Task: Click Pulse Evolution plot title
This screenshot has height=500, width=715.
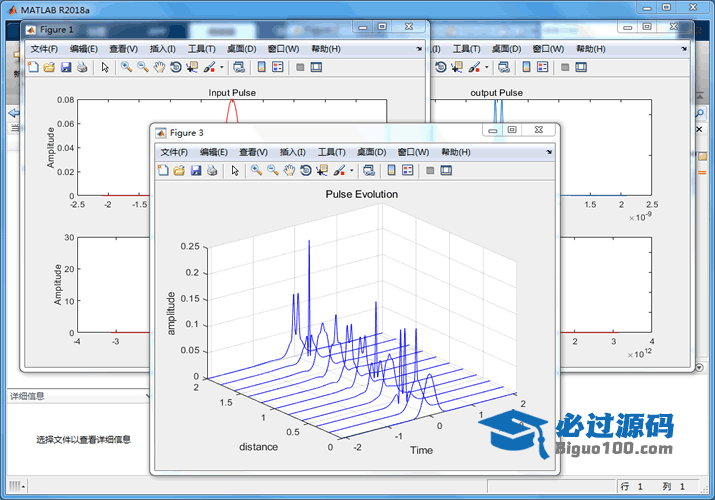Action: (362, 194)
